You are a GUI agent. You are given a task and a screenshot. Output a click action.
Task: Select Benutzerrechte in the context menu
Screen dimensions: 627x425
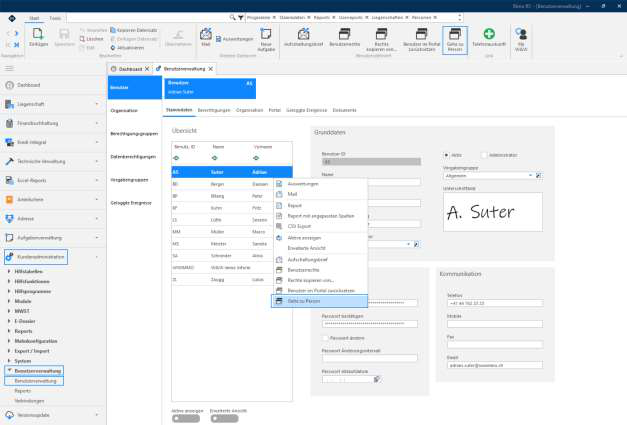(x=320, y=270)
